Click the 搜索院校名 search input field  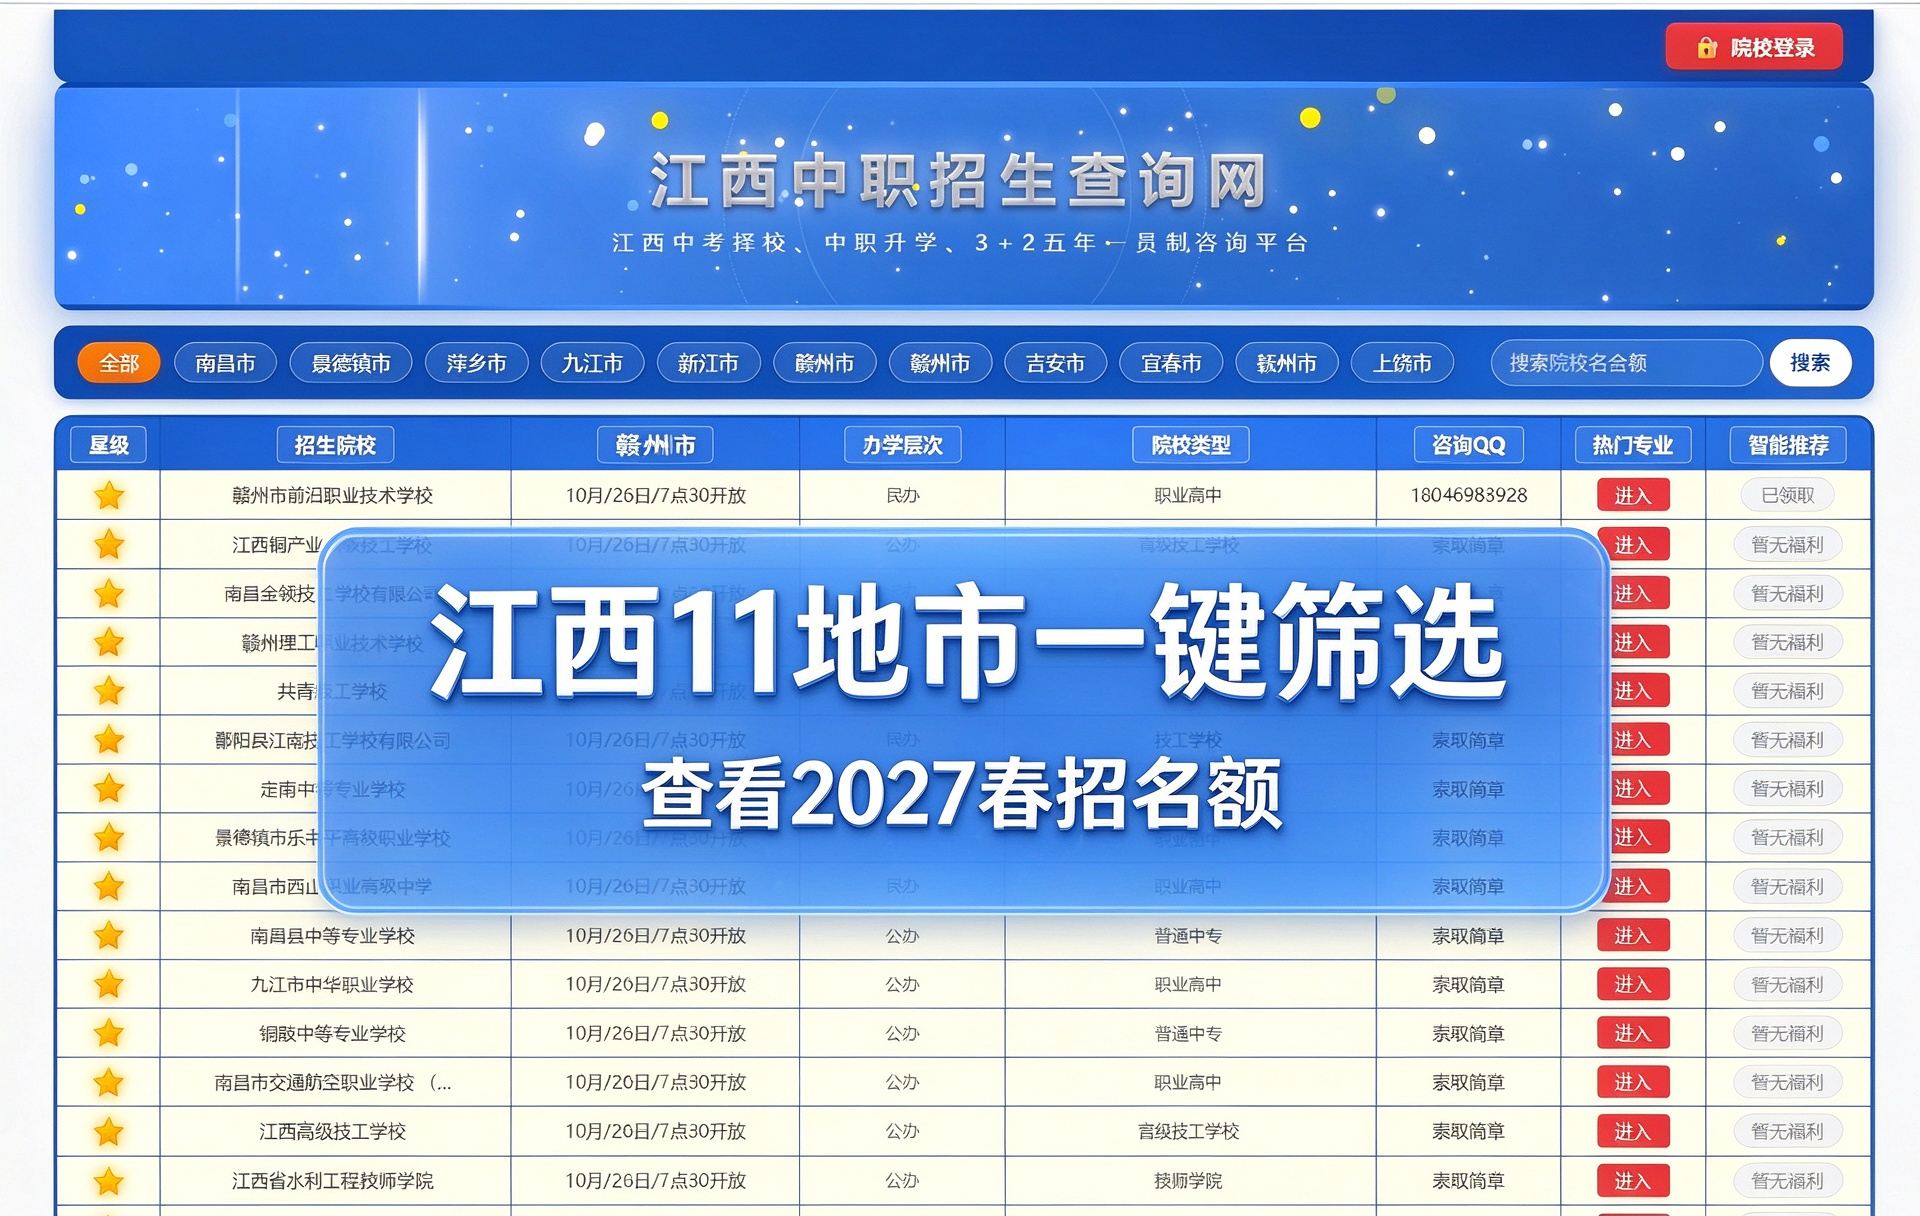(x=1627, y=363)
